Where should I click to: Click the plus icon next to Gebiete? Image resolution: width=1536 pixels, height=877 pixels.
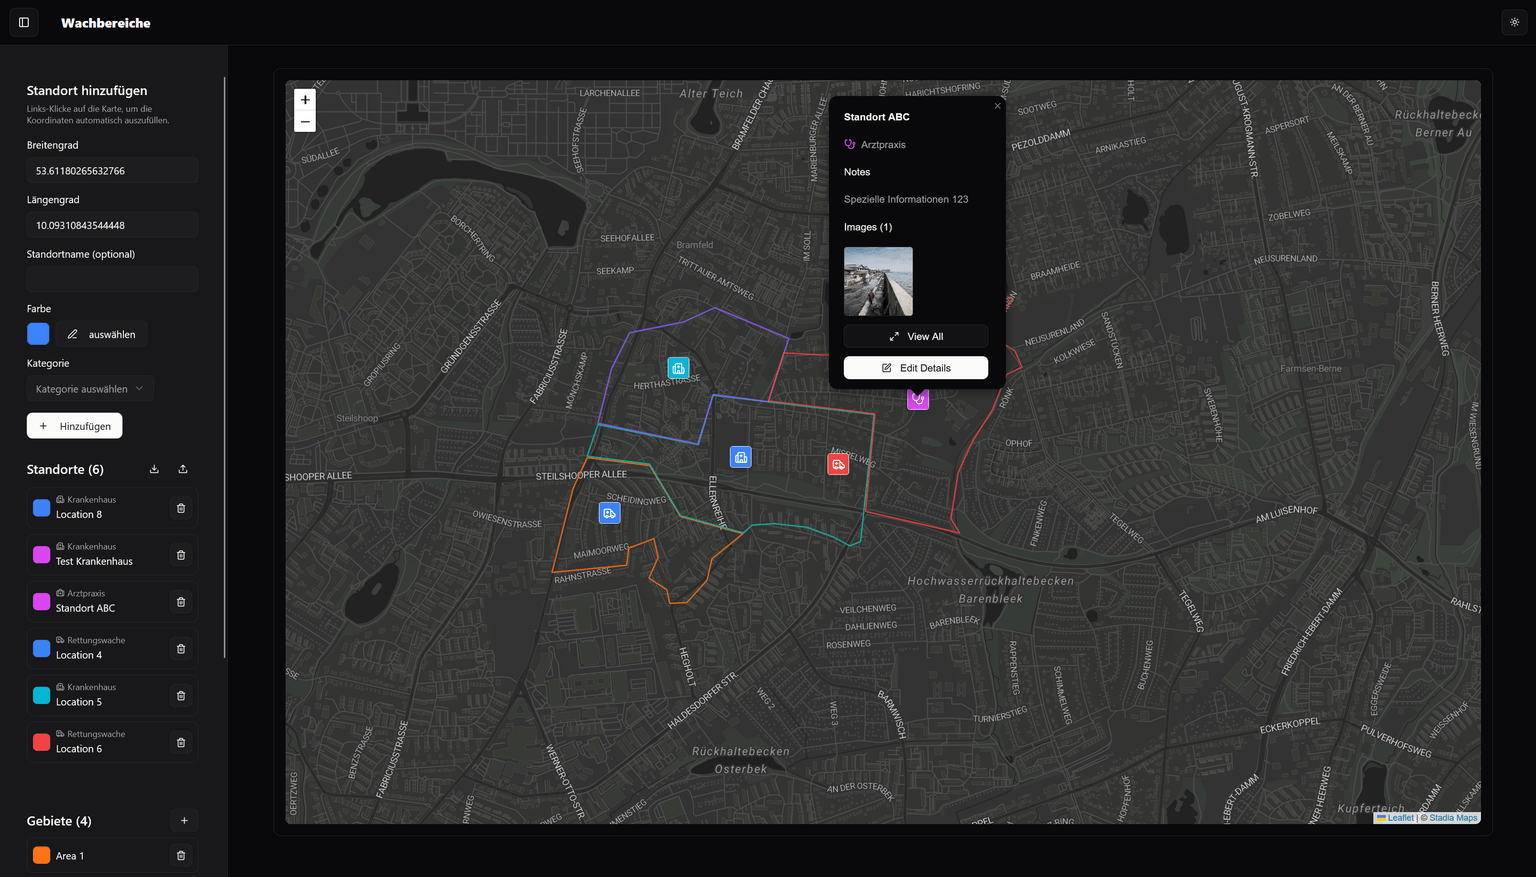point(184,820)
